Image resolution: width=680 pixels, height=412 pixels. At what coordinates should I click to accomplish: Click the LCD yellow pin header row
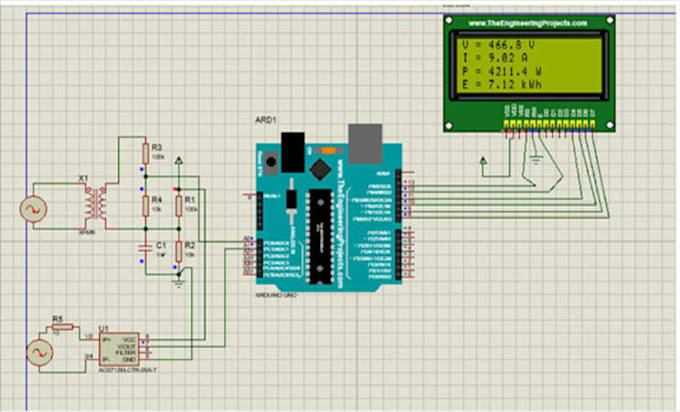pos(549,125)
